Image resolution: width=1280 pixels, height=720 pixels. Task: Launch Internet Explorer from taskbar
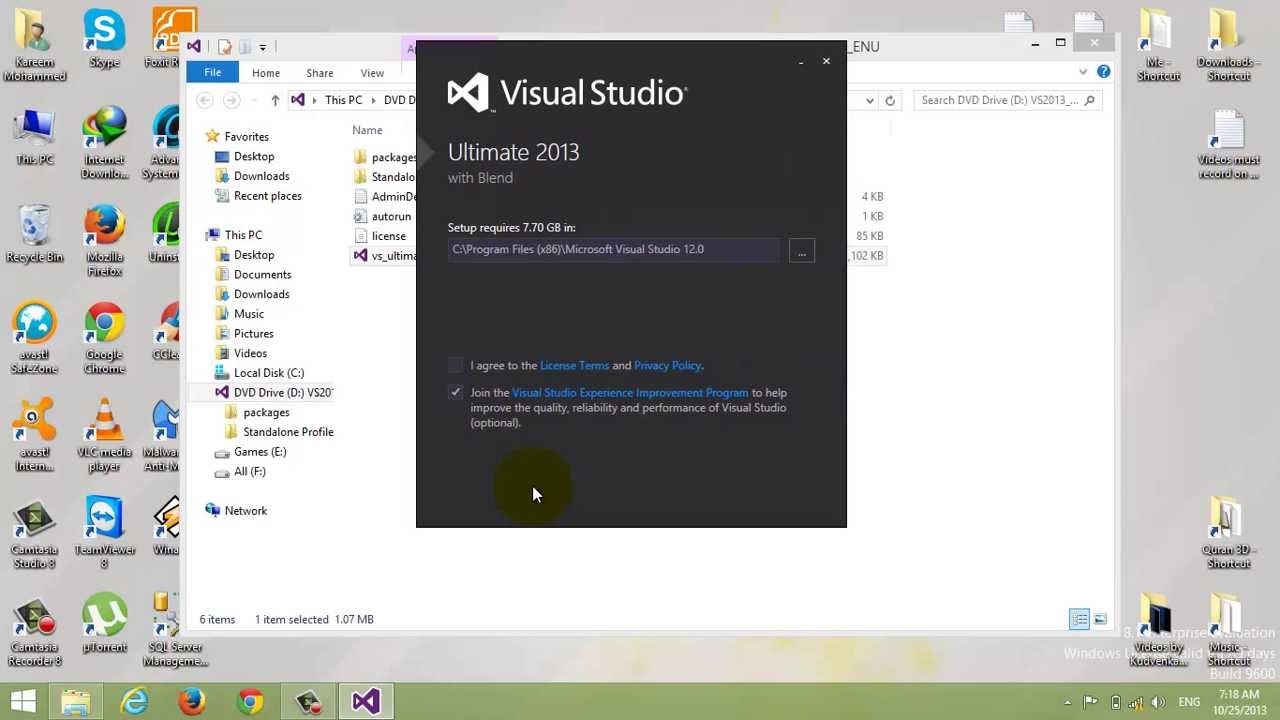[x=133, y=701]
